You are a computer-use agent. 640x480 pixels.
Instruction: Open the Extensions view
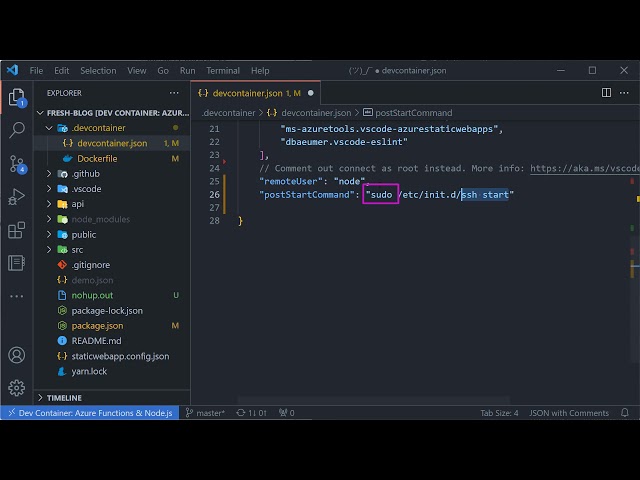17,230
